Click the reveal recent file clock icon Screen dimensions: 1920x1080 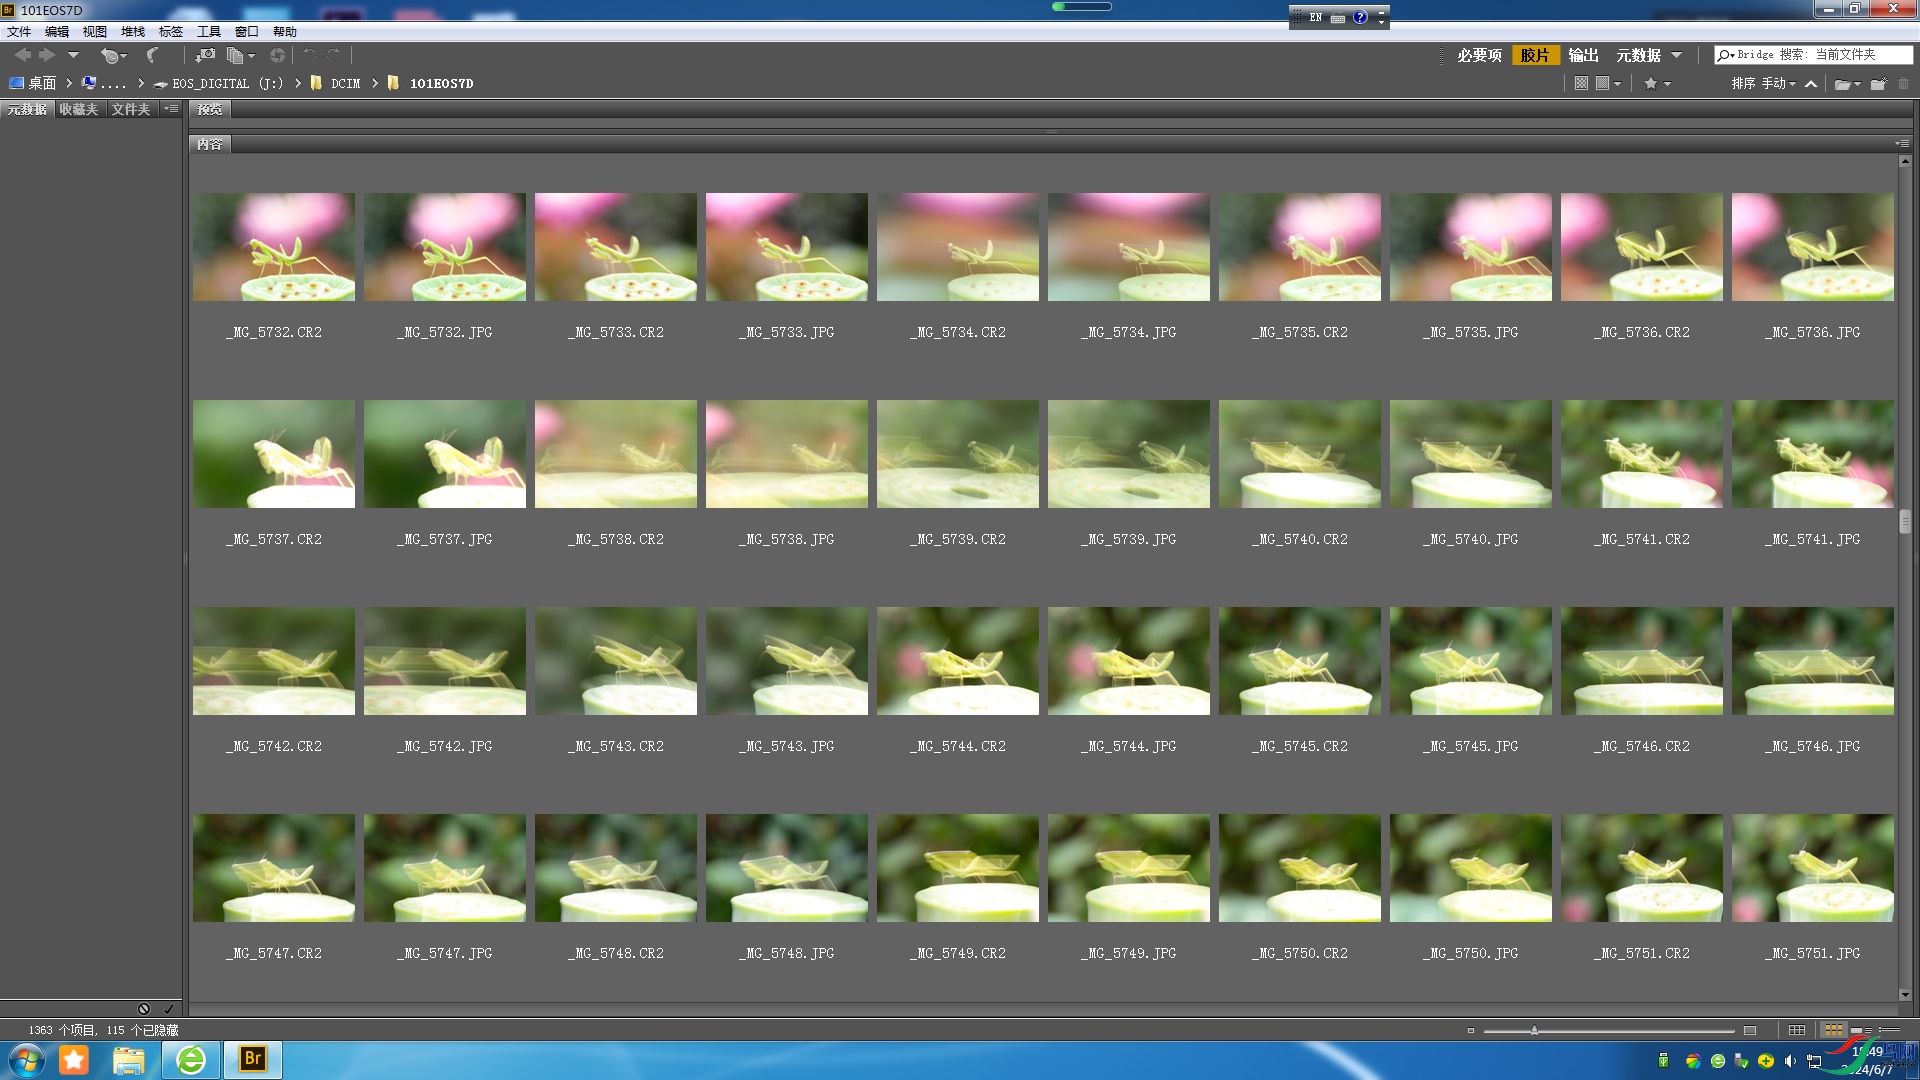(x=113, y=56)
